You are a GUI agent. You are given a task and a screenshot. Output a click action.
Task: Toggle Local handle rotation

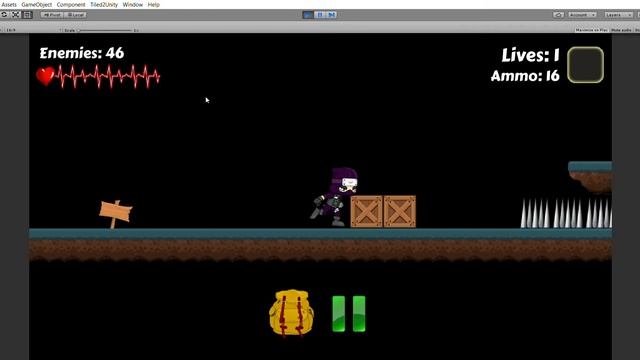pyautogui.click(x=75, y=15)
